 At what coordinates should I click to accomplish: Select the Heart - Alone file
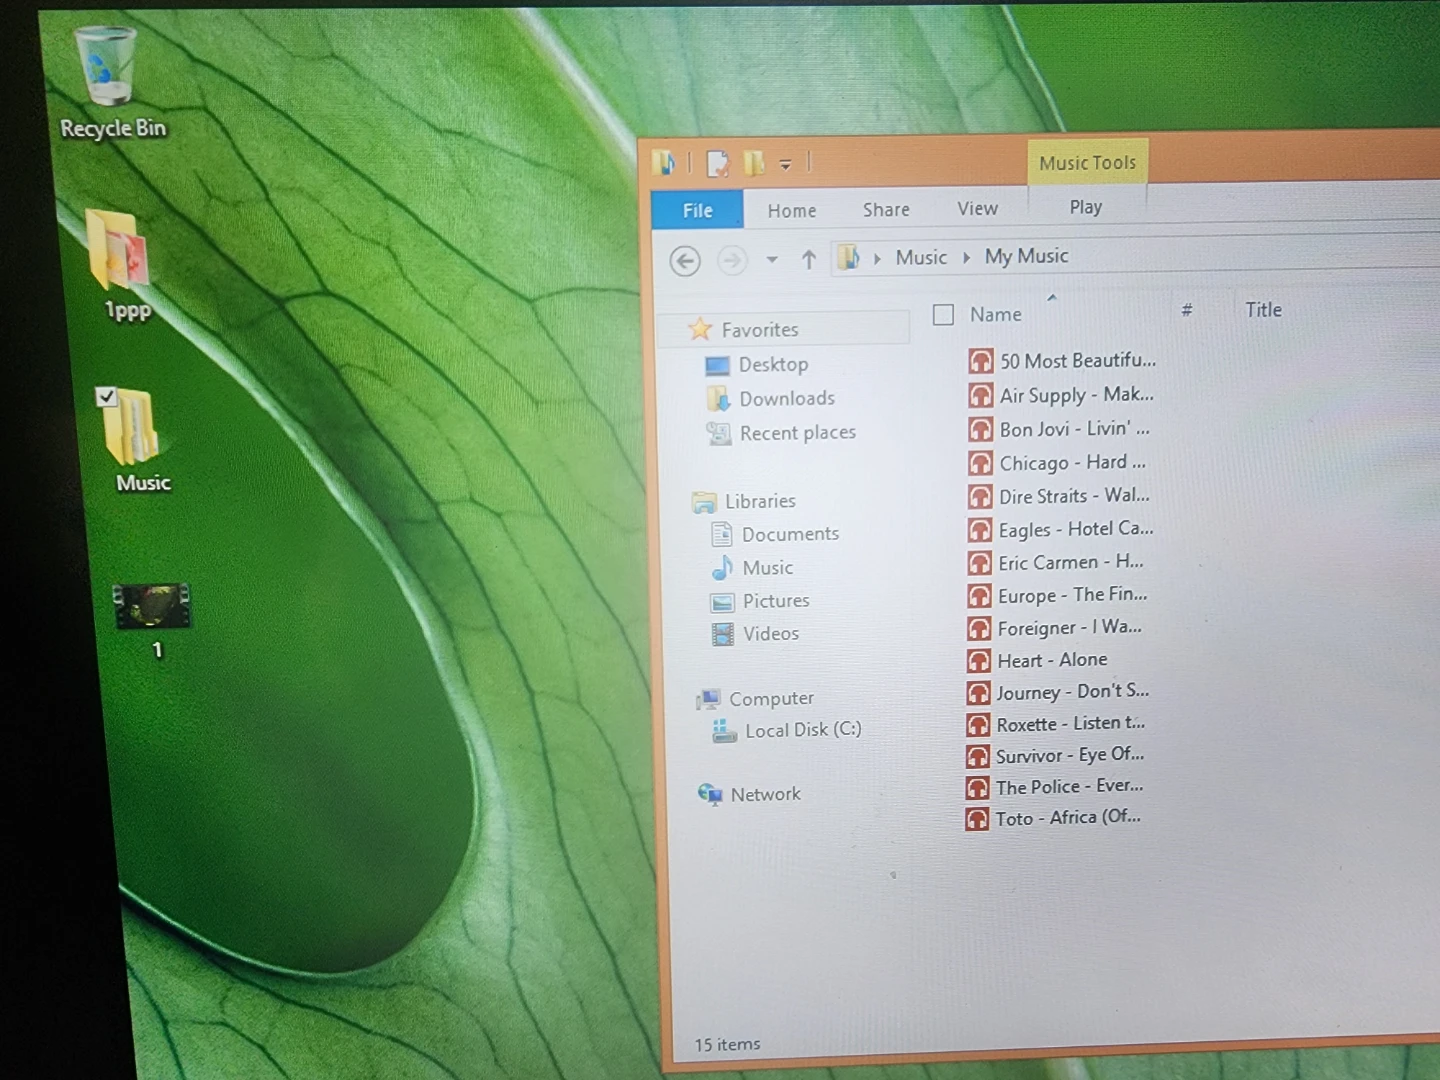click(1037, 660)
